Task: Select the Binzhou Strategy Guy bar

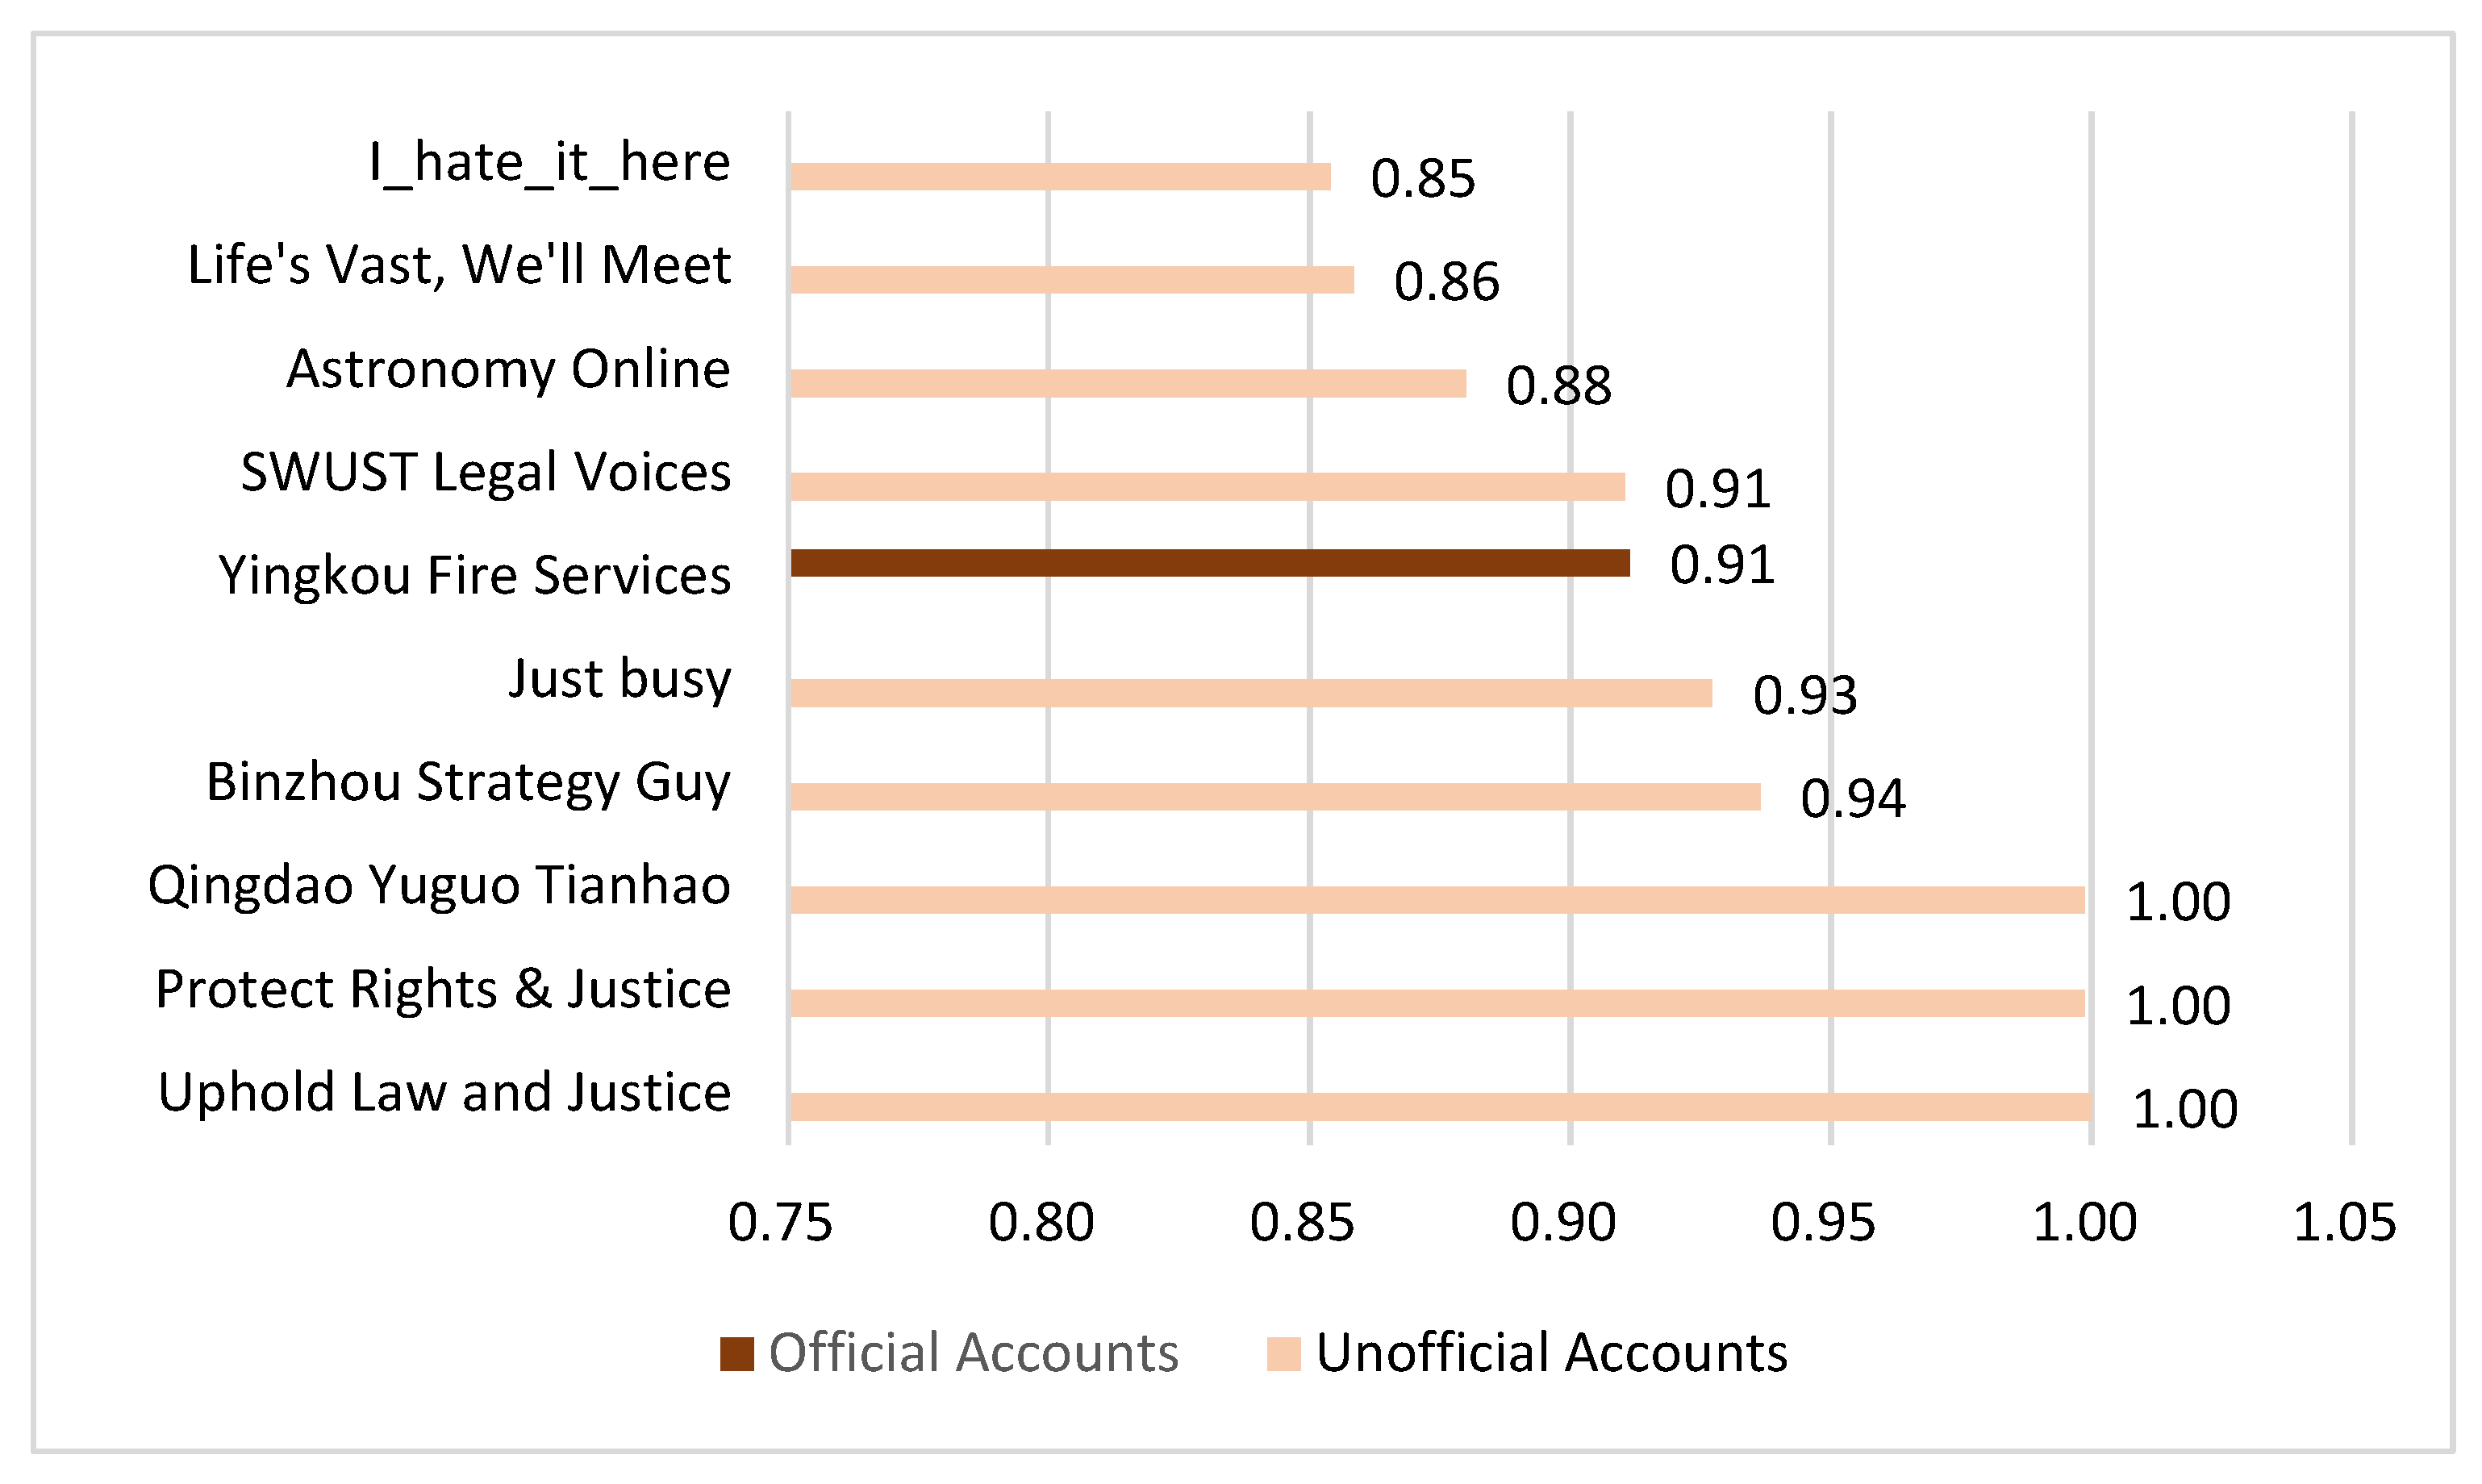Action: [x=1274, y=797]
